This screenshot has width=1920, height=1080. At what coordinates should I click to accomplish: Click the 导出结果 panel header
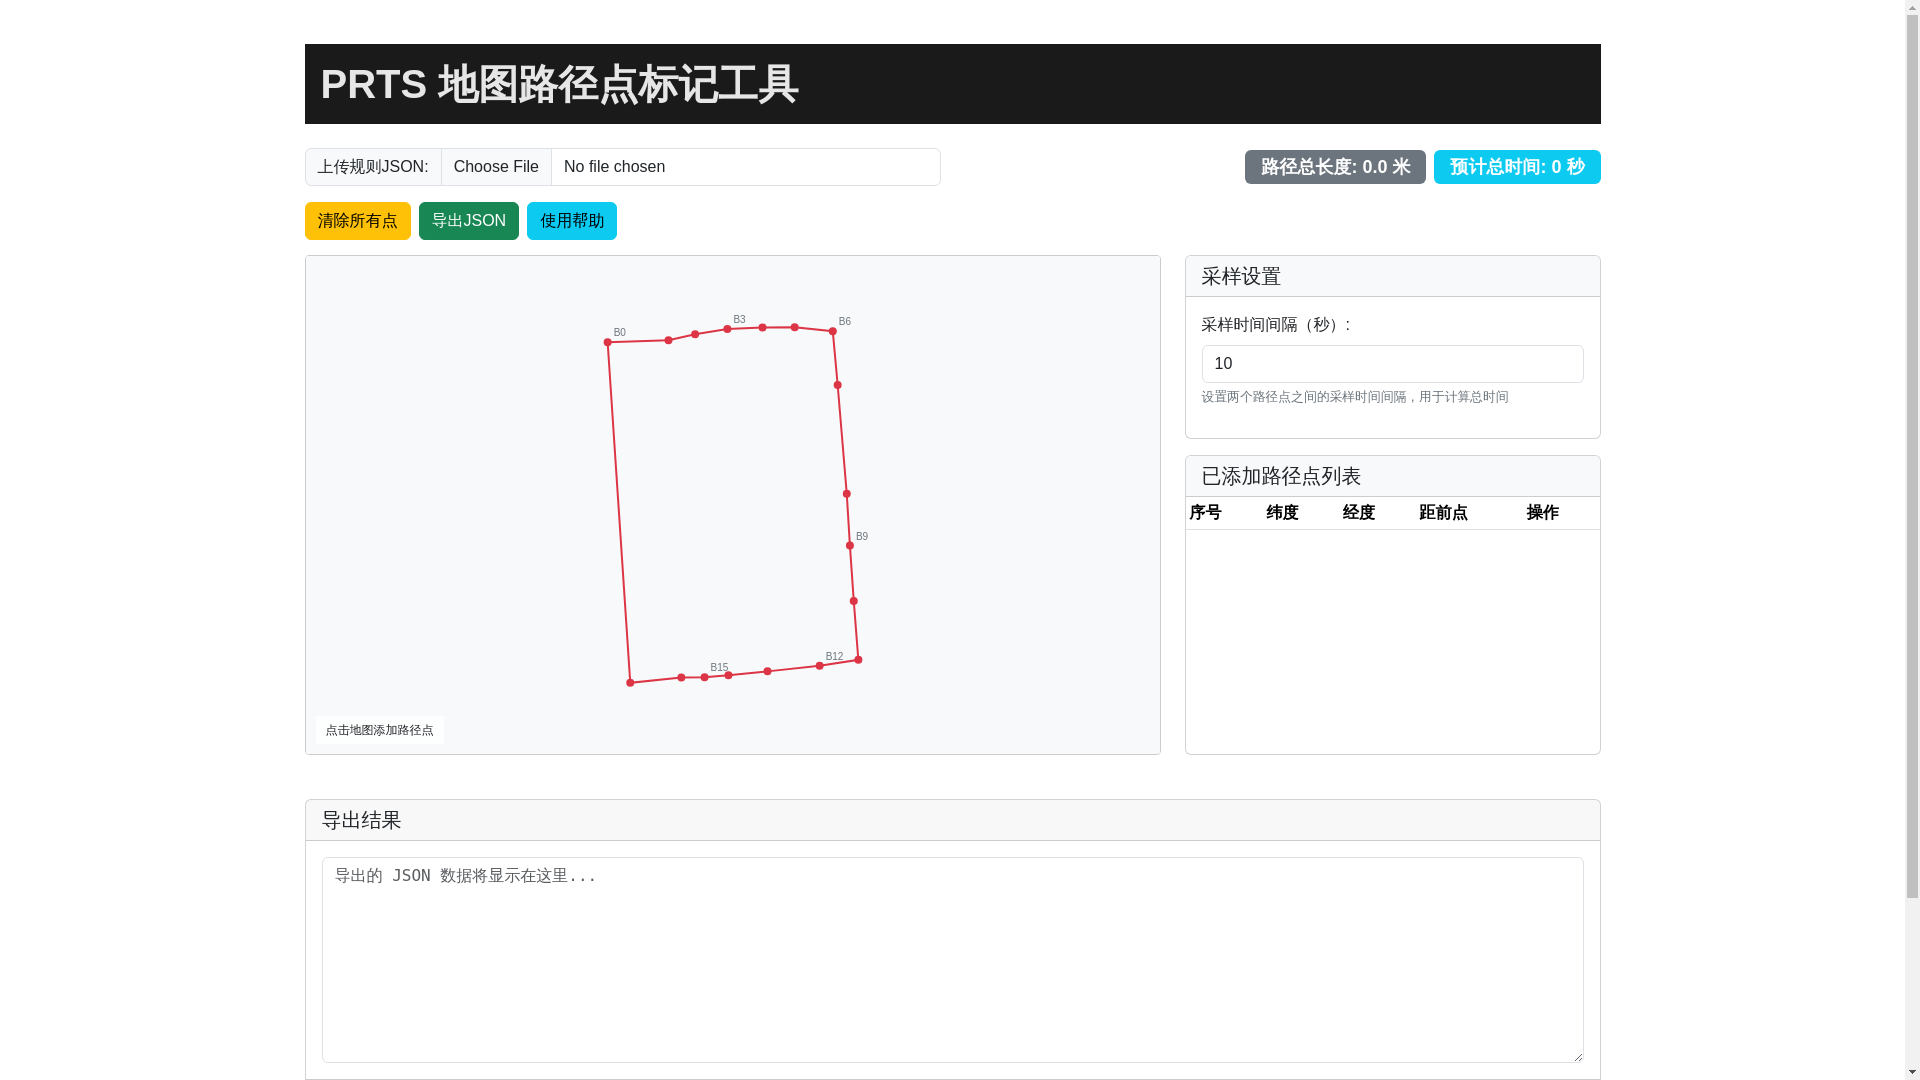(x=952, y=820)
